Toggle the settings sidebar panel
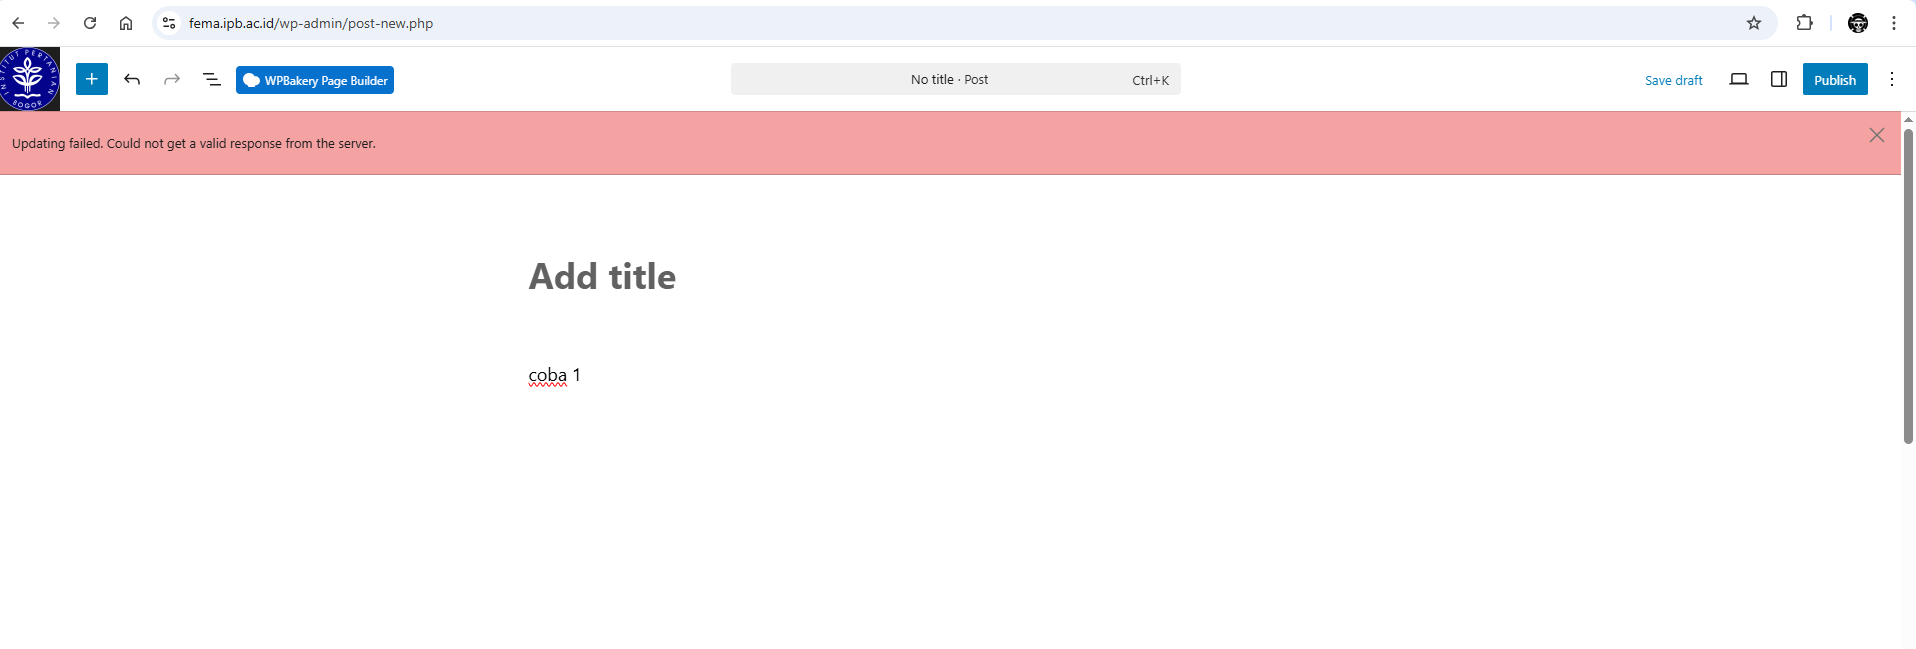This screenshot has height=649, width=1916. 1779,79
